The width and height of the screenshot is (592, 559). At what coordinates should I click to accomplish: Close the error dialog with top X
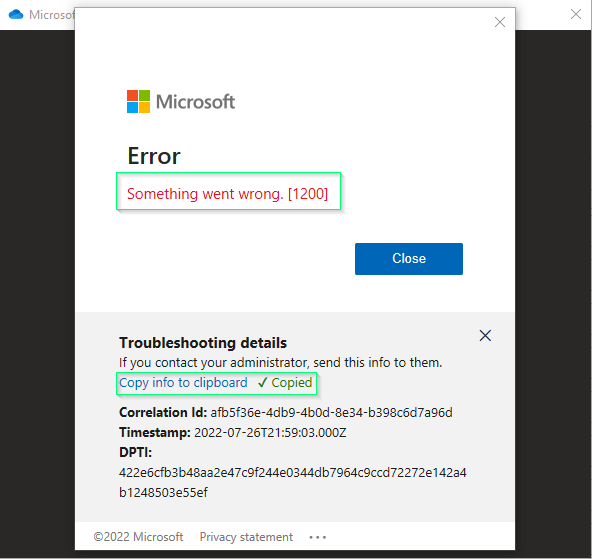[x=500, y=22]
